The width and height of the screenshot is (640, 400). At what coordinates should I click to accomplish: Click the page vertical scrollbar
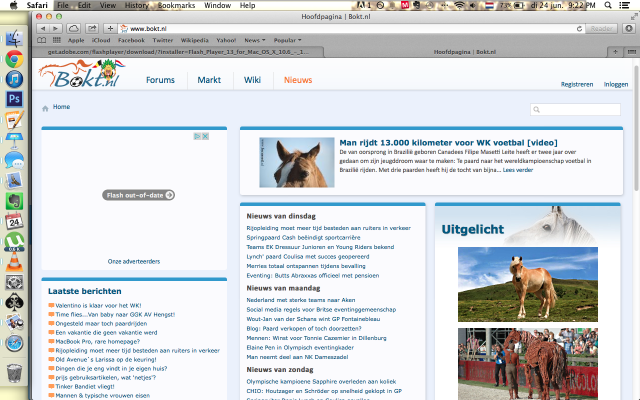click(636, 128)
